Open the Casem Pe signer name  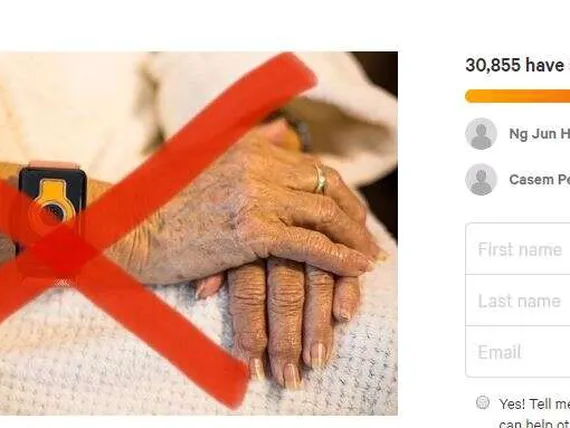539,180
